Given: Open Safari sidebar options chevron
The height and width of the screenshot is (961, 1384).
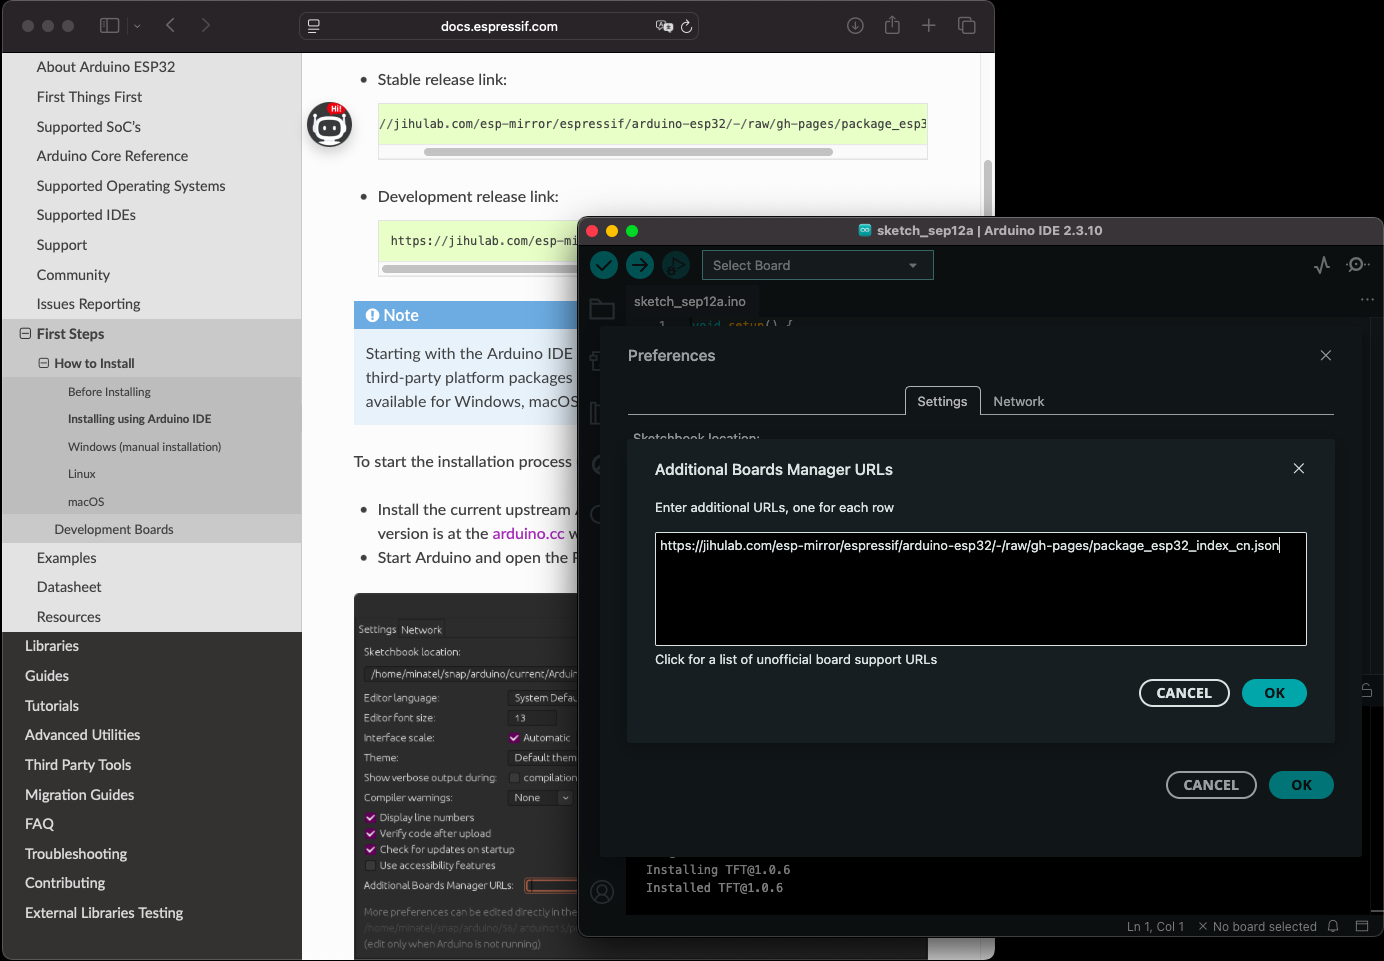Looking at the screenshot, I should tap(137, 26).
